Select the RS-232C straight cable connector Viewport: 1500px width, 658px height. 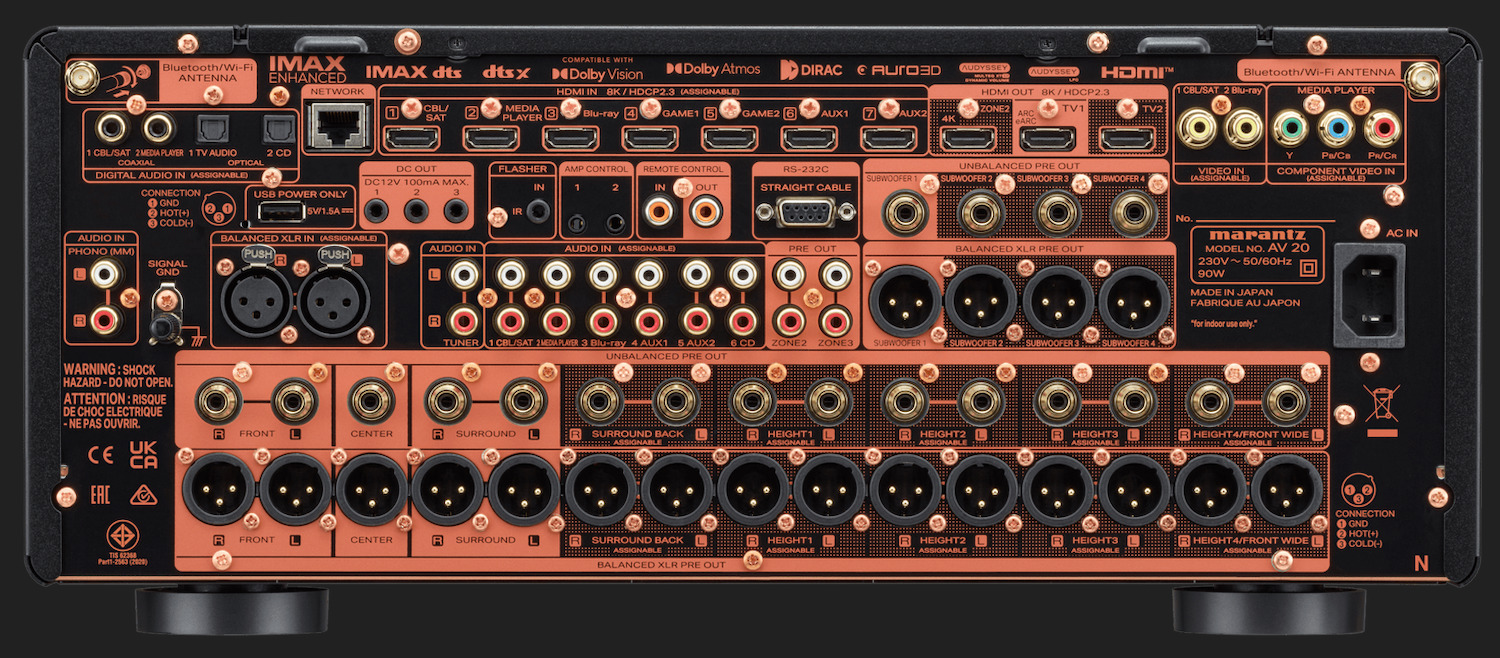point(804,213)
